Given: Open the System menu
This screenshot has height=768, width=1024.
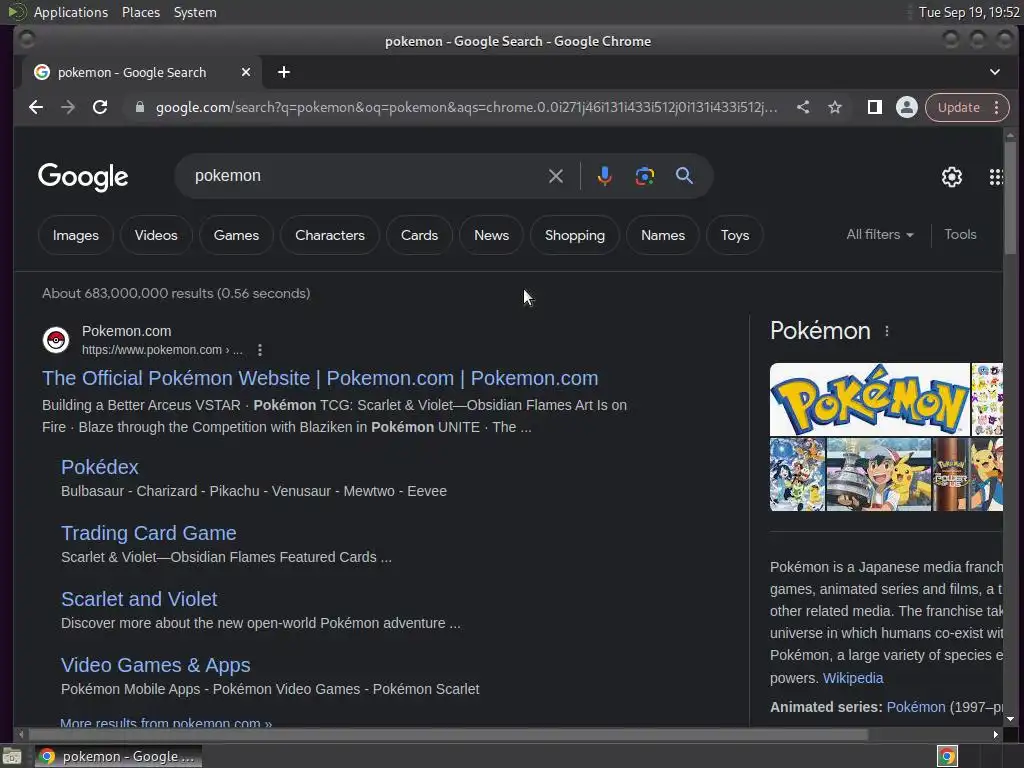Looking at the screenshot, I should 195,12.
